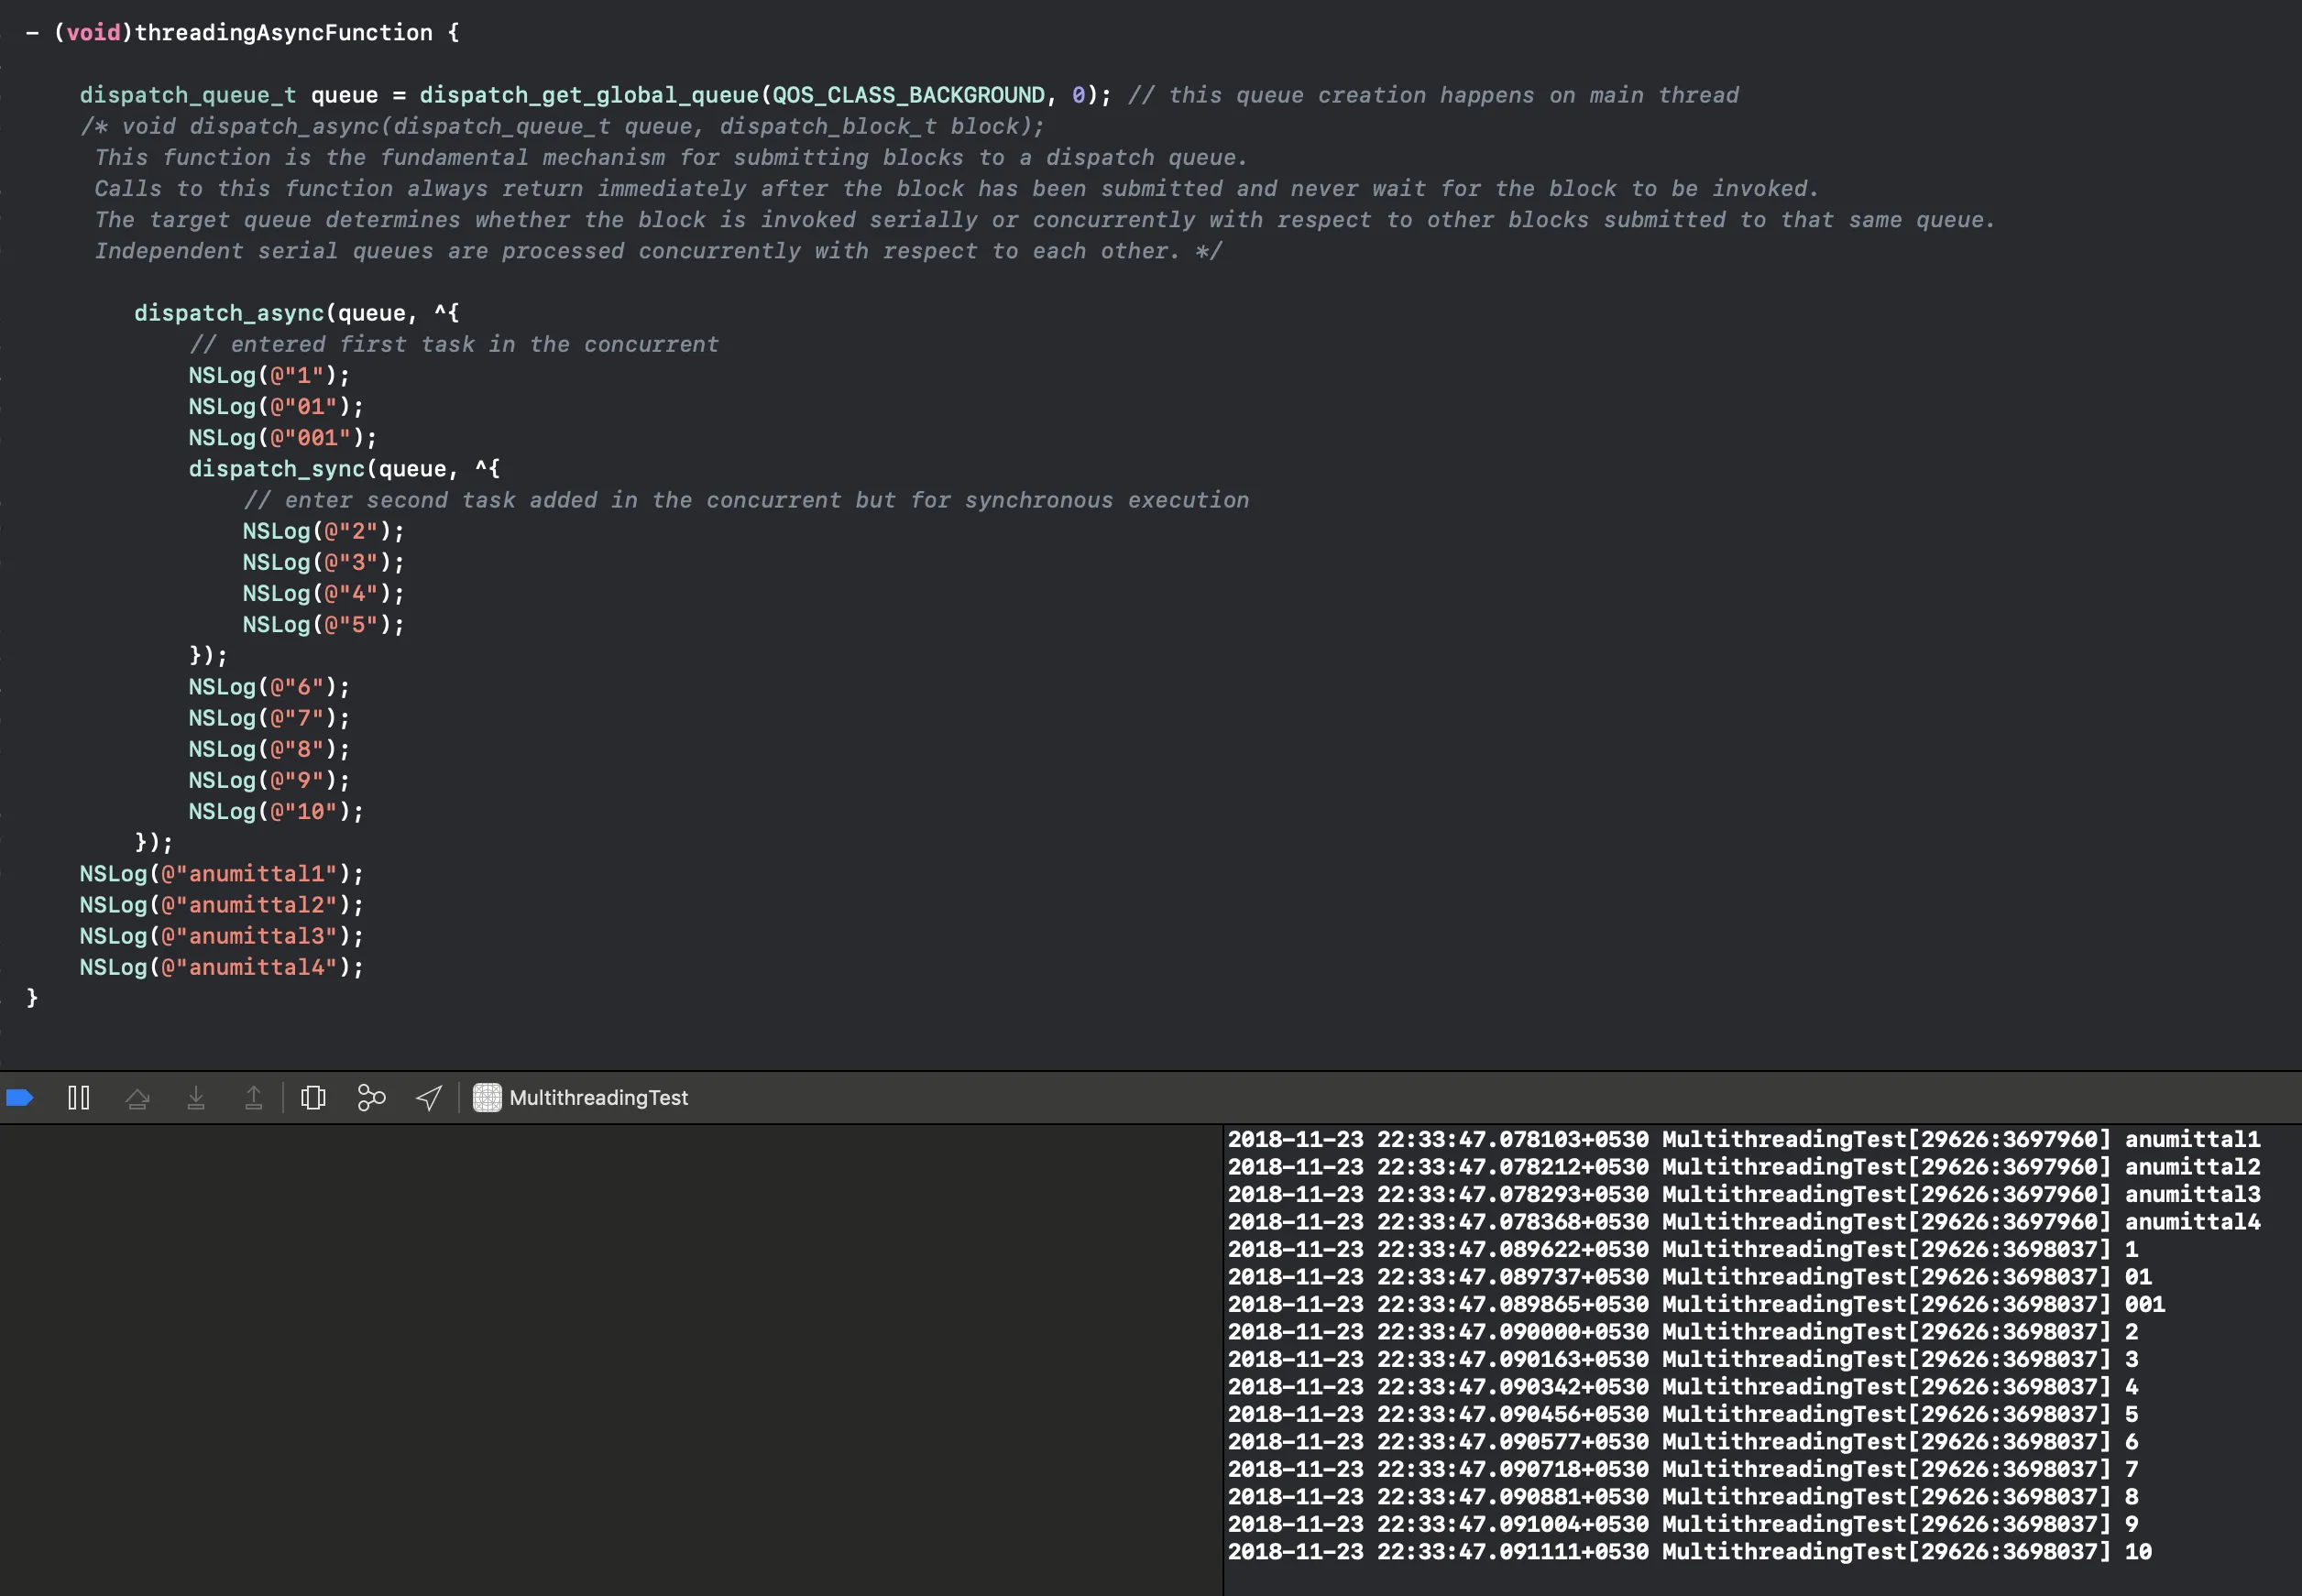Click console log line ending anumittal1
Screen dimensions: 2302x1596
[x=1744, y=1139]
